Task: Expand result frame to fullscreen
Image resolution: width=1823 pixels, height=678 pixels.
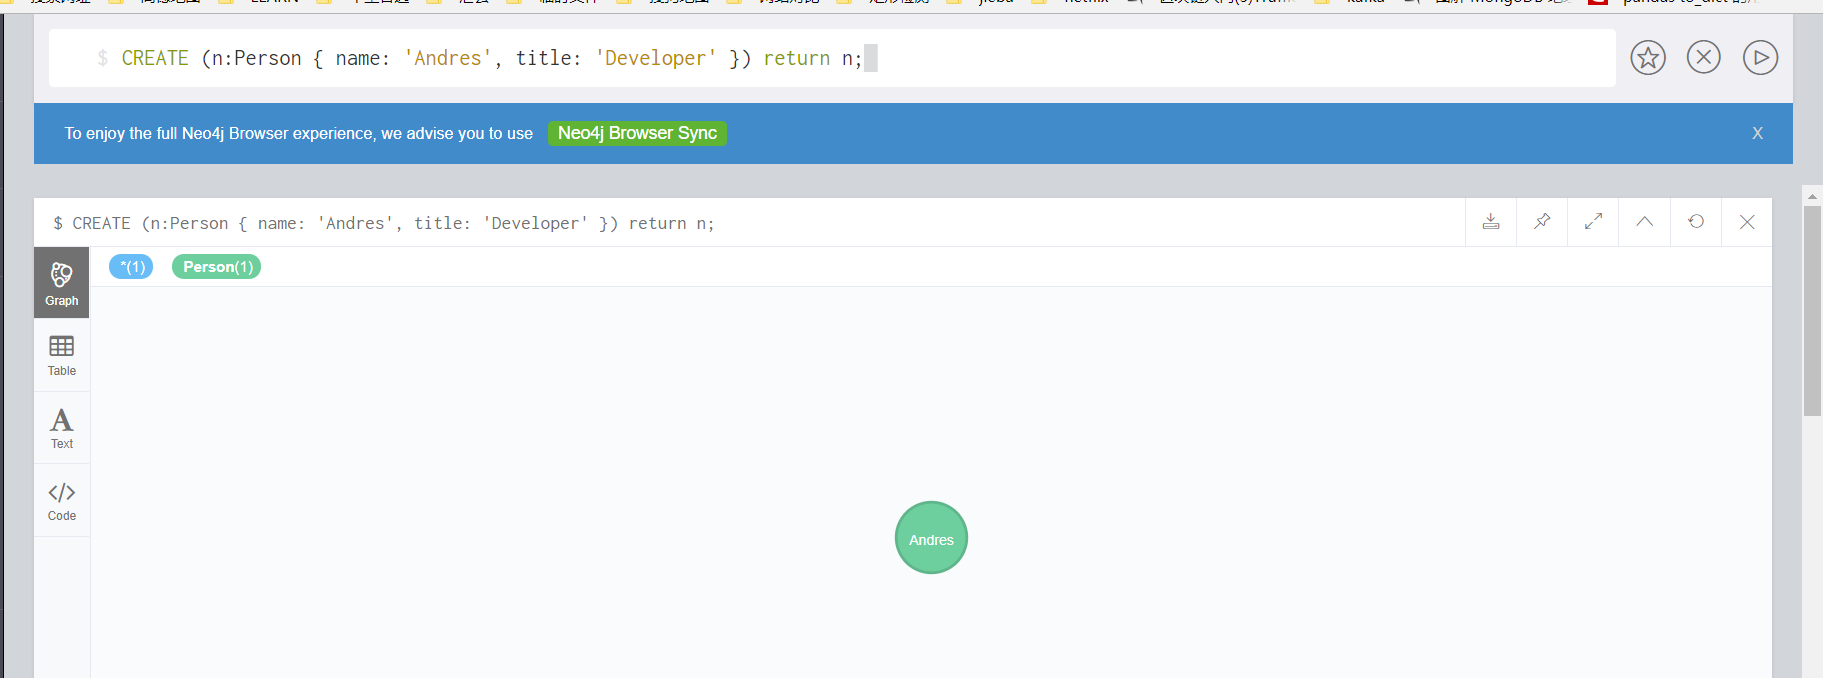Action: coord(1593,222)
